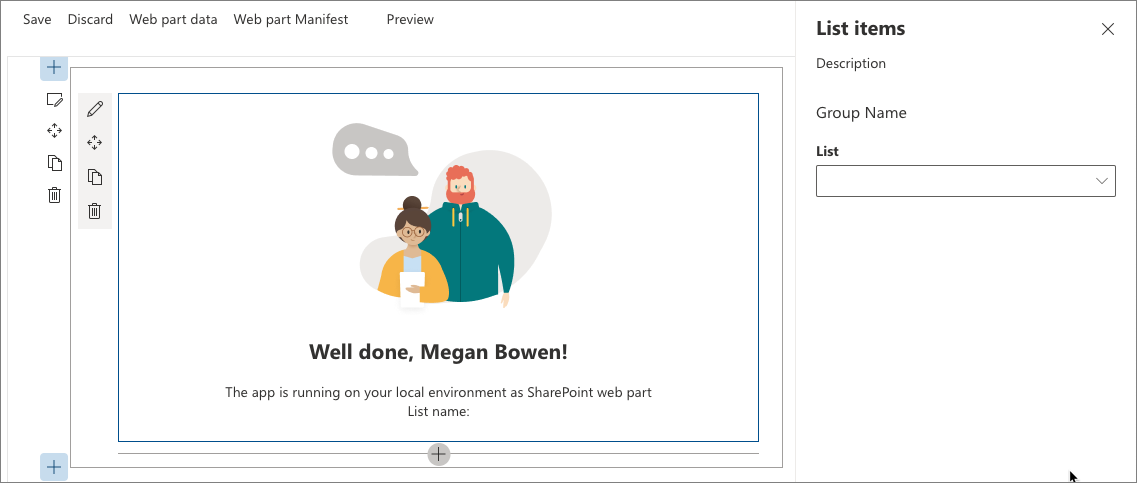
Task: Add a new section using the top plus icon
Action: tap(54, 68)
